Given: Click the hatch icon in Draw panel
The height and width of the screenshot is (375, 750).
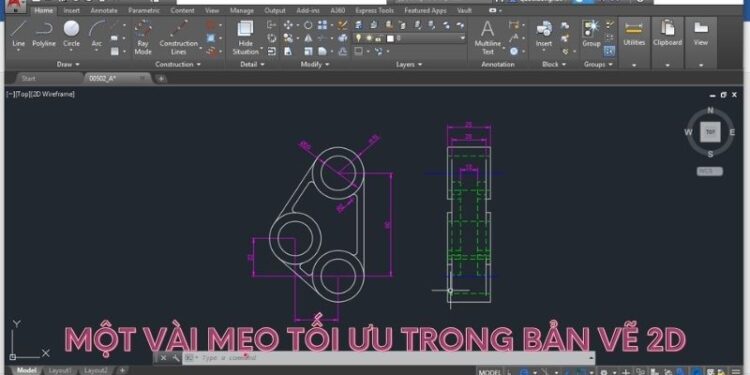Looking at the screenshot, I should tap(114, 51).
